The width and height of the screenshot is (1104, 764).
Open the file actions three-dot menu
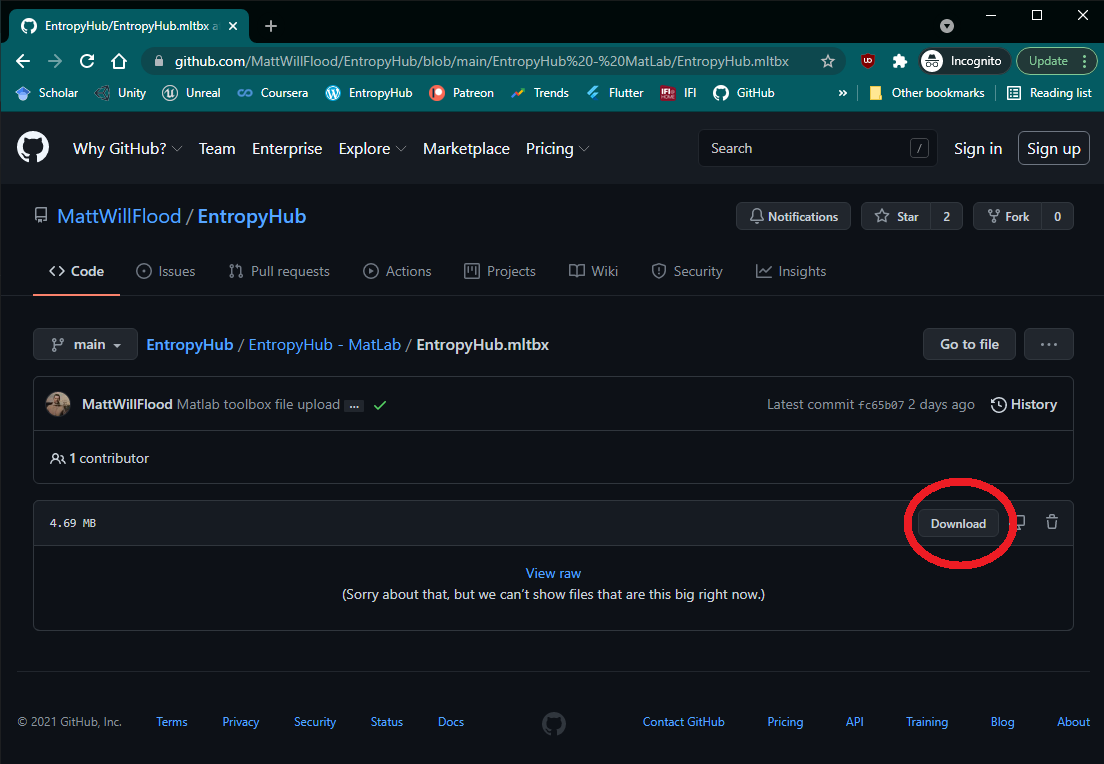pos(1048,344)
